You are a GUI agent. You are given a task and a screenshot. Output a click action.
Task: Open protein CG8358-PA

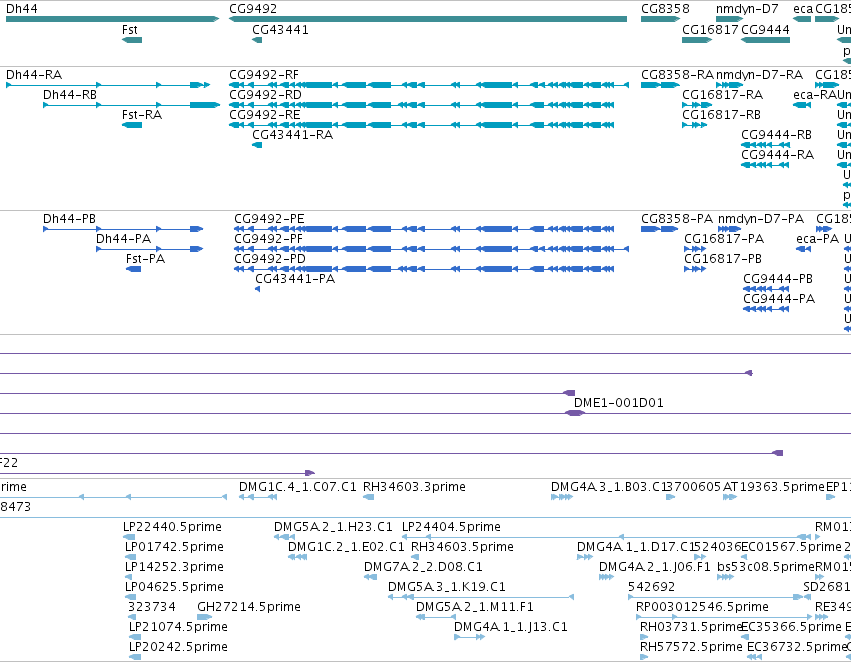(x=659, y=229)
